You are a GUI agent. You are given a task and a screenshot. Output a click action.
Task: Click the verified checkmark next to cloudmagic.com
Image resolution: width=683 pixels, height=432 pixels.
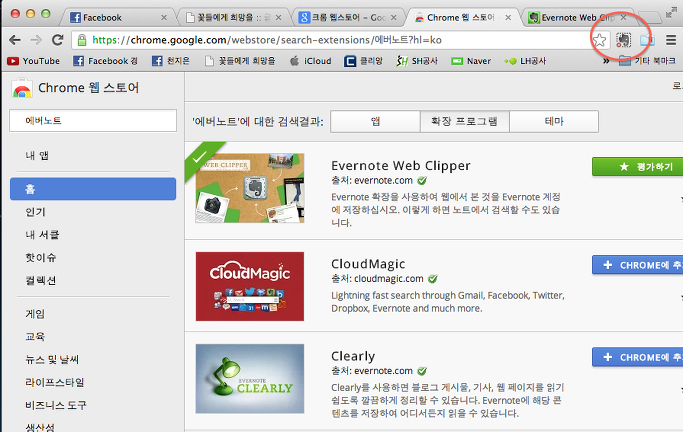point(433,279)
